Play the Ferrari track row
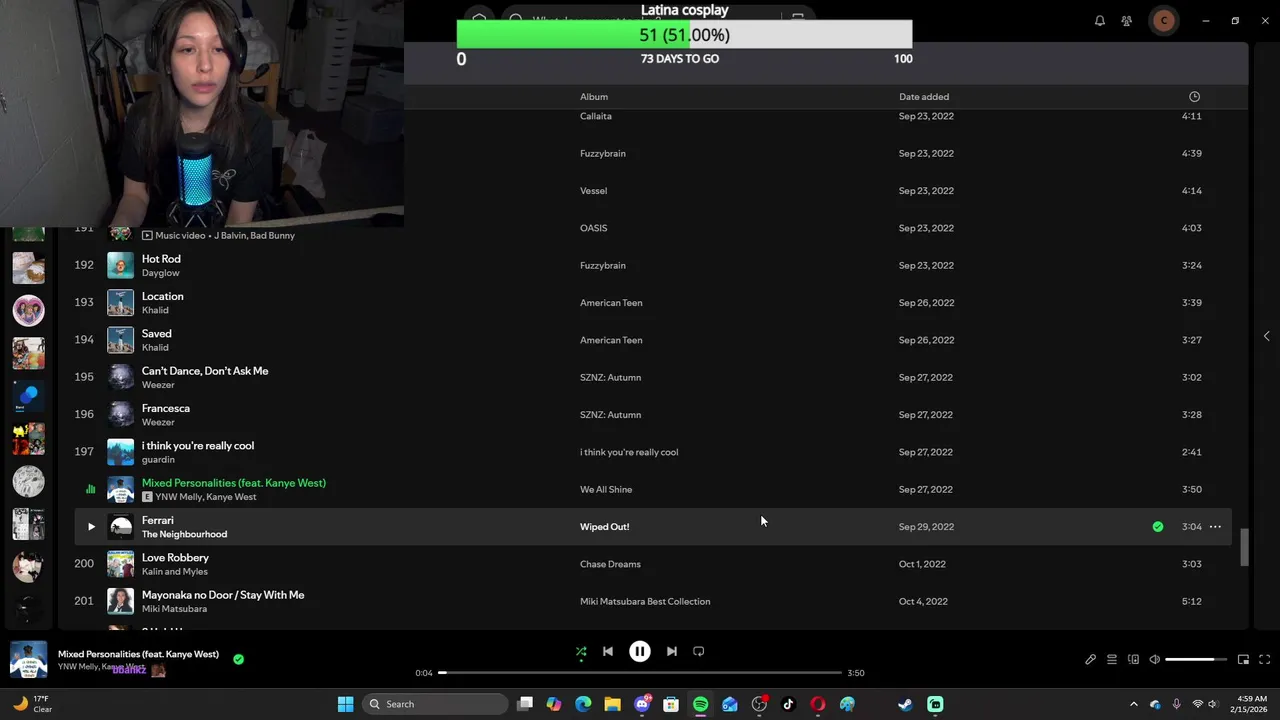Image resolution: width=1280 pixels, height=720 pixels. click(x=91, y=527)
